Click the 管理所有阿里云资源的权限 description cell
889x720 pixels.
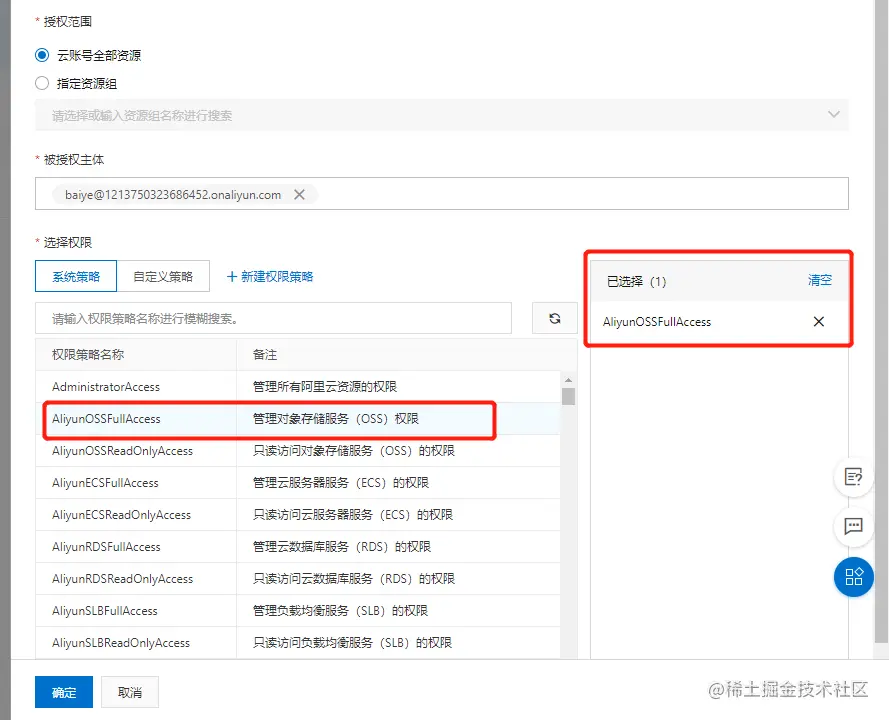pyautogui.click(x=398, y=387)
